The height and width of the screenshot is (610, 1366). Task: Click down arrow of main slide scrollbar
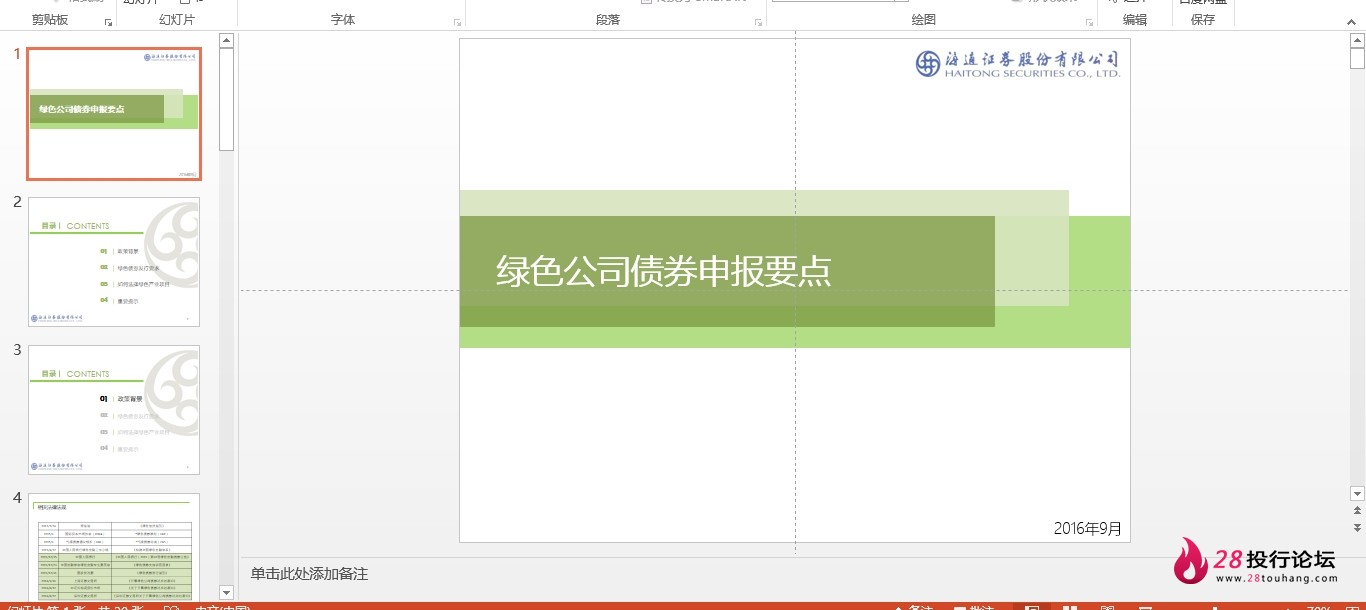coord(1357,494)
